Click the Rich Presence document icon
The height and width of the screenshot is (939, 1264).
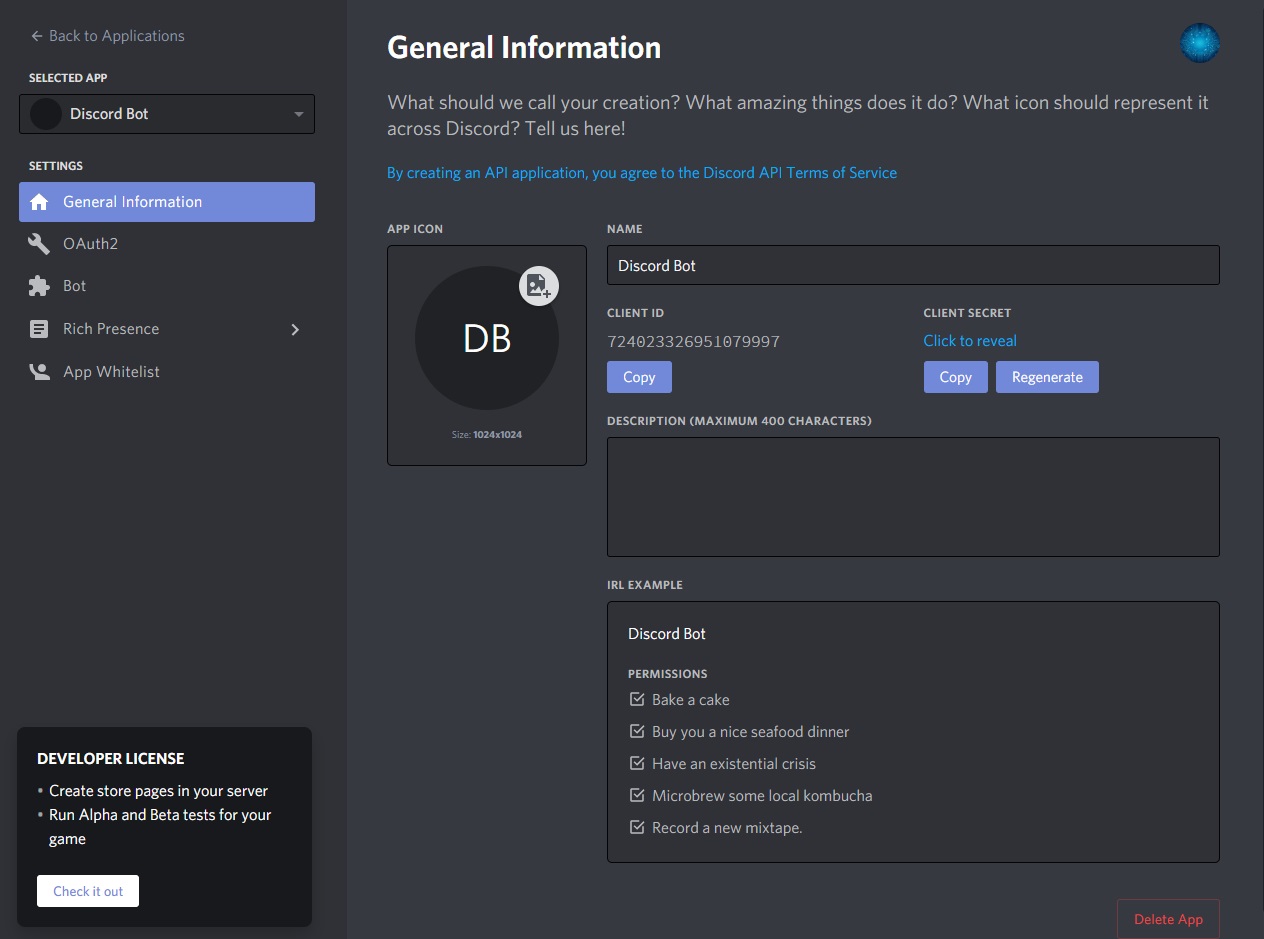tap(39, 329)
